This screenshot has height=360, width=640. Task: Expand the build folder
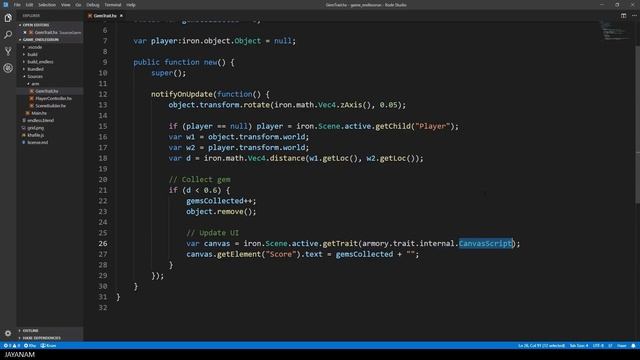point(32,54)
